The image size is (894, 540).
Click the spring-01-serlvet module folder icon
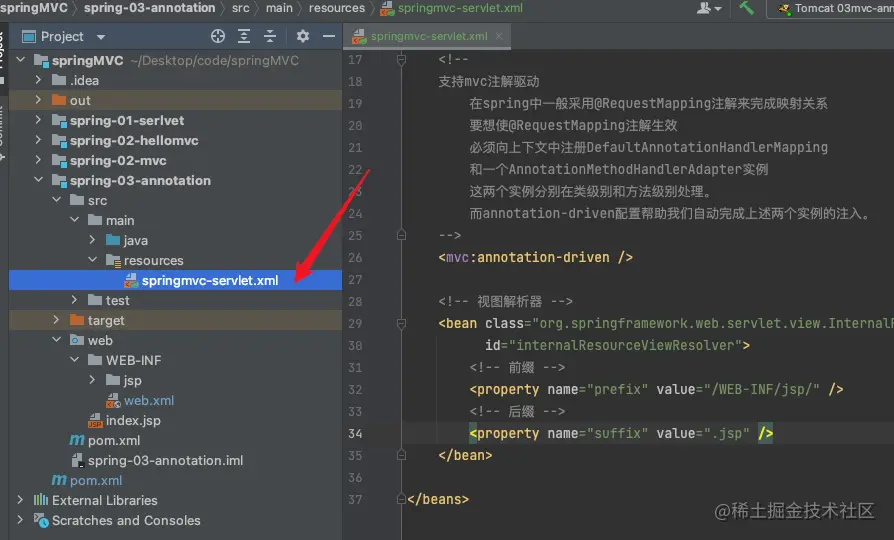pyautogui.click(x=59, y=120)
